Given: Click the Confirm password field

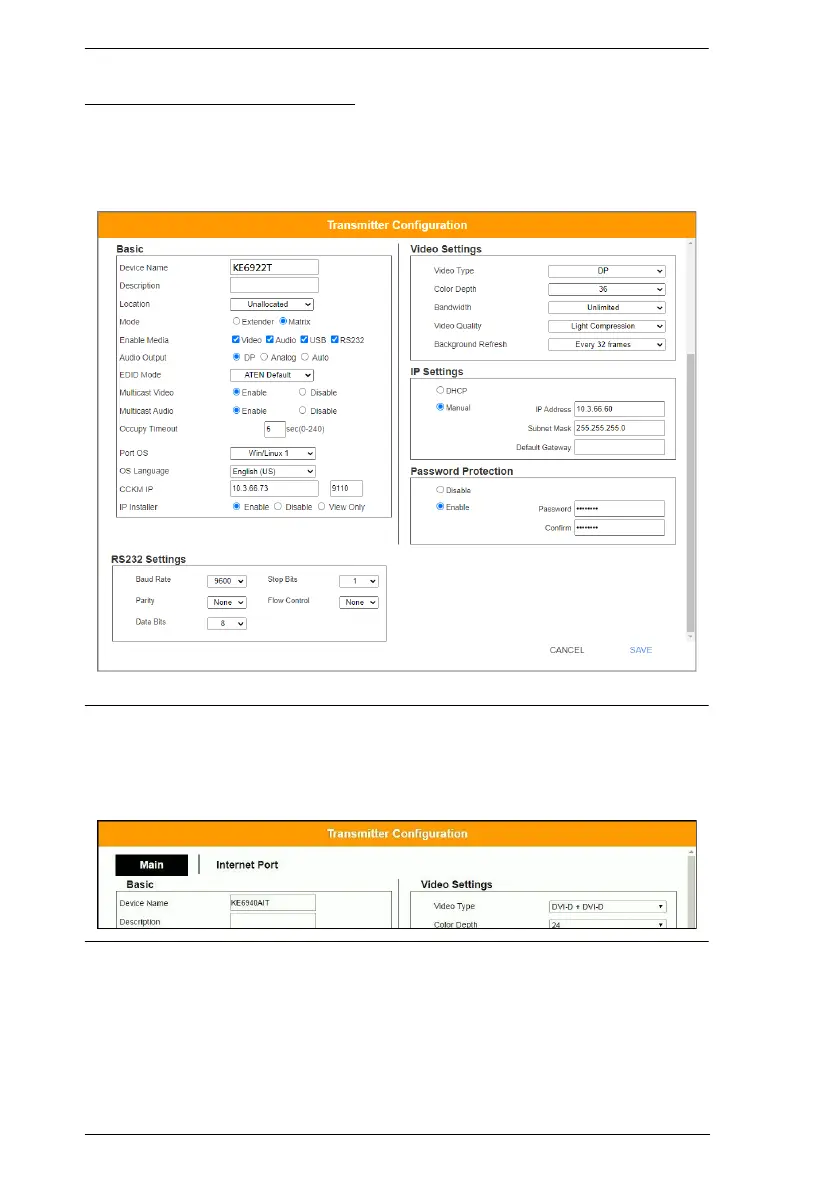Looking at the screenshot, I should [x=620, y=528].
